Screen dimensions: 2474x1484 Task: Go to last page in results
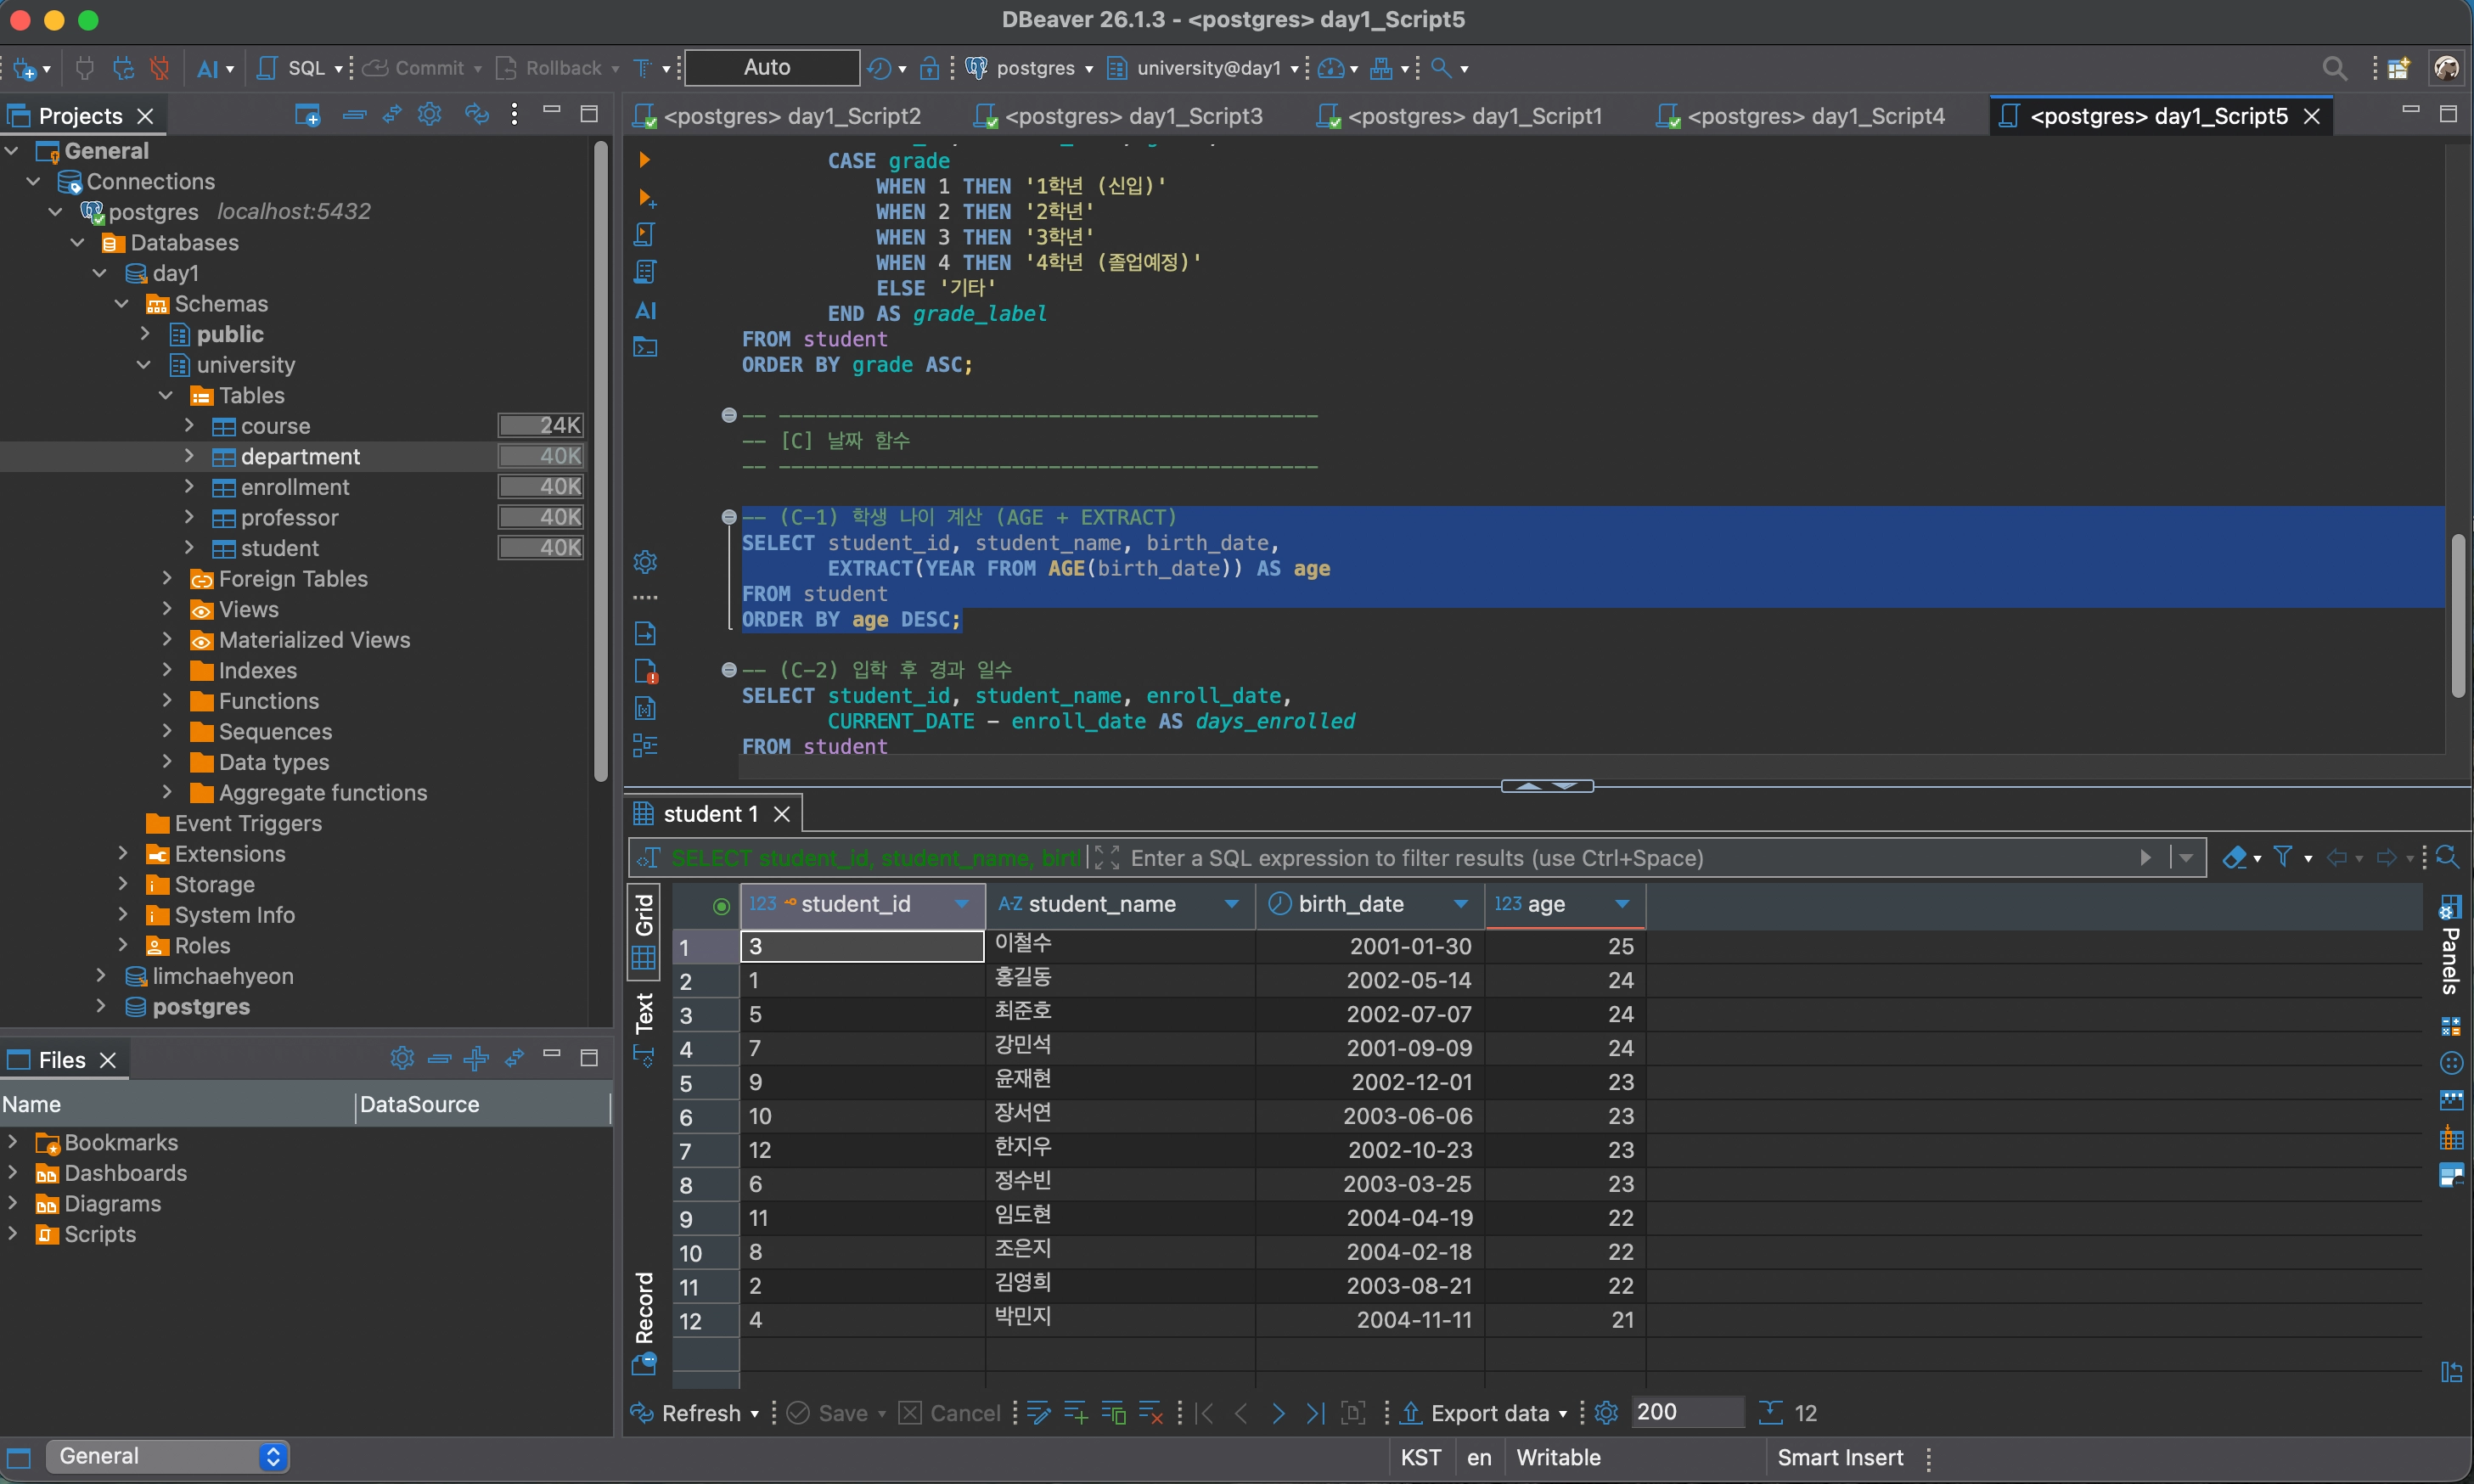click(1315, 1413)
